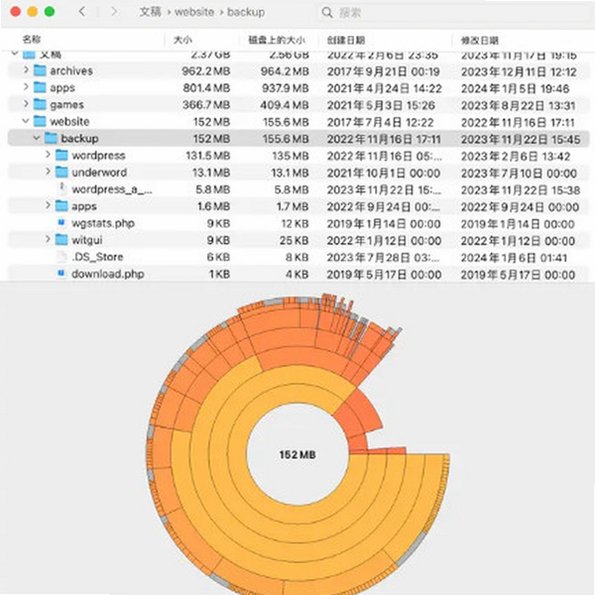Image resolution: width=595 pixels, height=595 pixels.
Task: Select the wordpress folder icon
Action: point(61,155)
